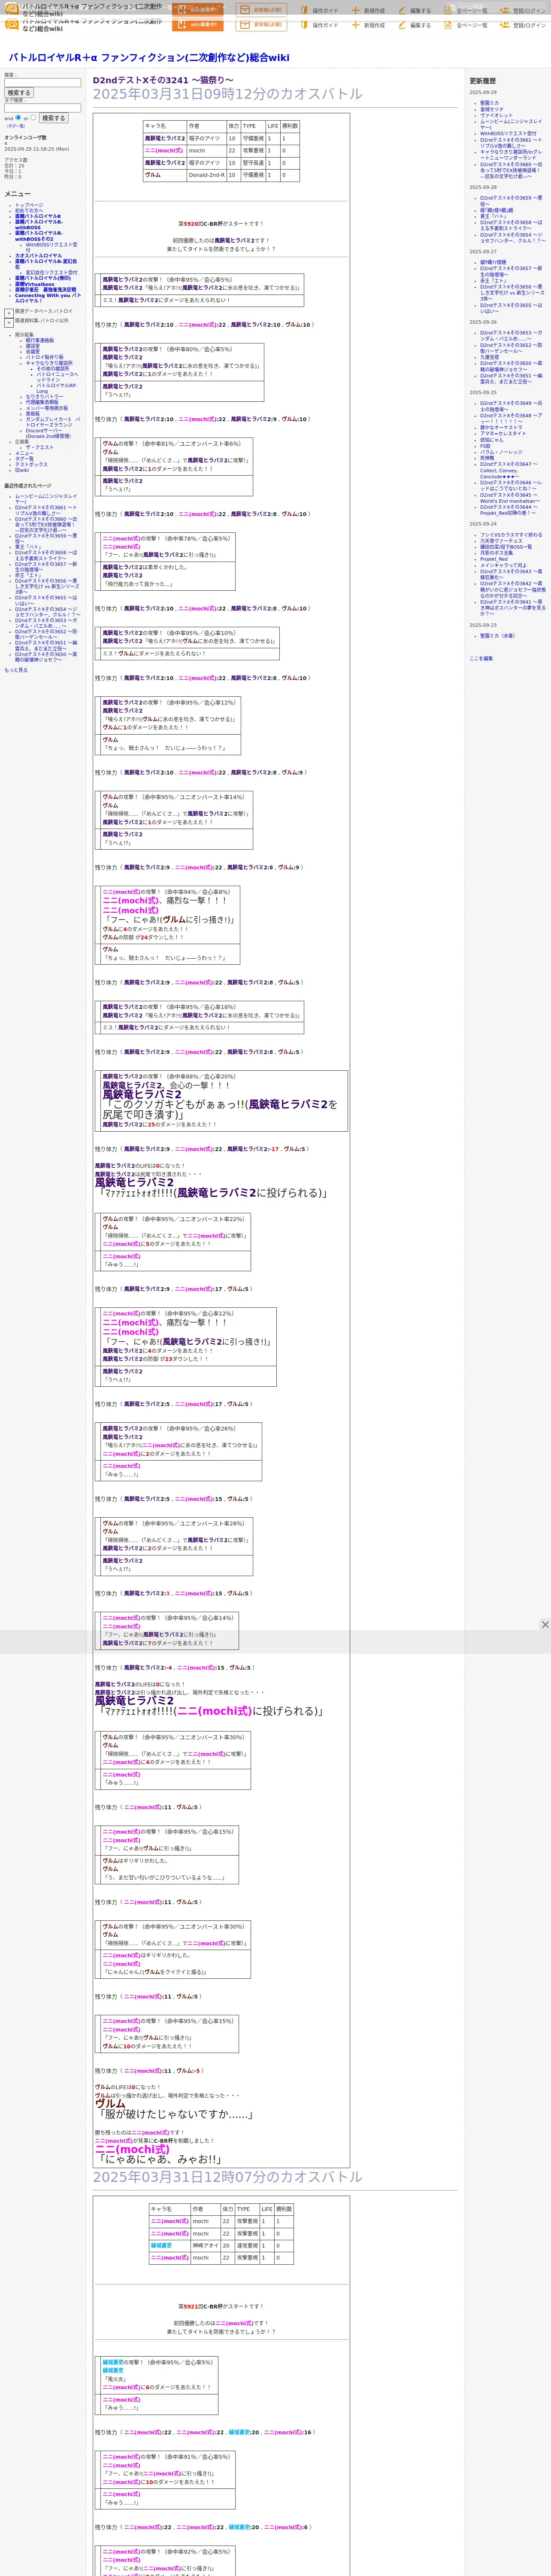Open the D2ndテストXその3241 page heading link
This screenshot has width=551, height=2576.
click(163, 80)
